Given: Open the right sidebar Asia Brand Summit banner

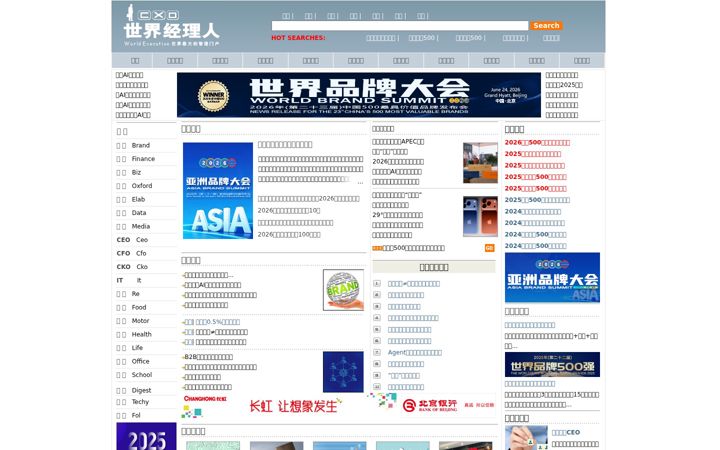Looking at the screenshot, I should (x=552, y=277).
